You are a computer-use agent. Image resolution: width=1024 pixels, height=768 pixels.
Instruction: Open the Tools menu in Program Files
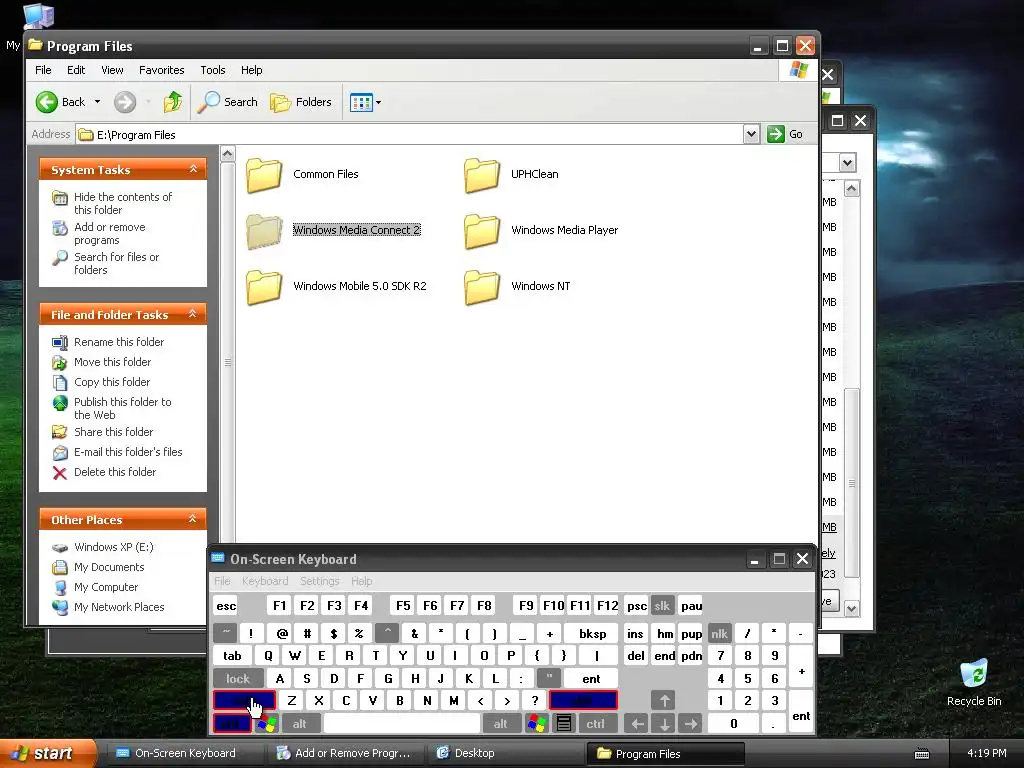point(212,70)
